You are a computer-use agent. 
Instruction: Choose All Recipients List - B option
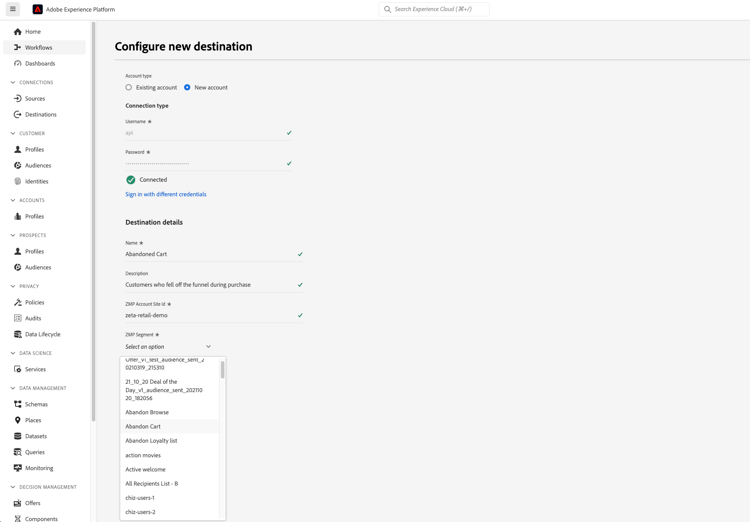(170, 484)
